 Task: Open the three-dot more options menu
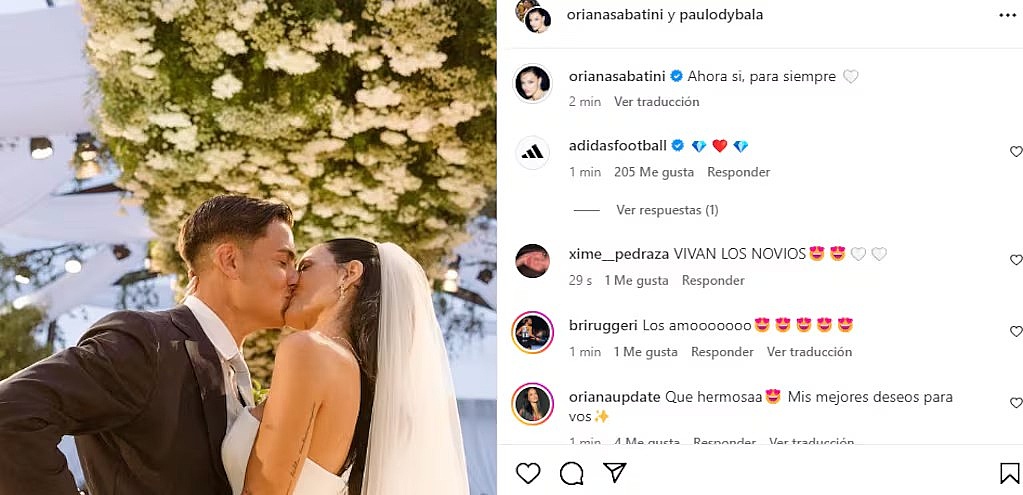tap(1007, 15)
